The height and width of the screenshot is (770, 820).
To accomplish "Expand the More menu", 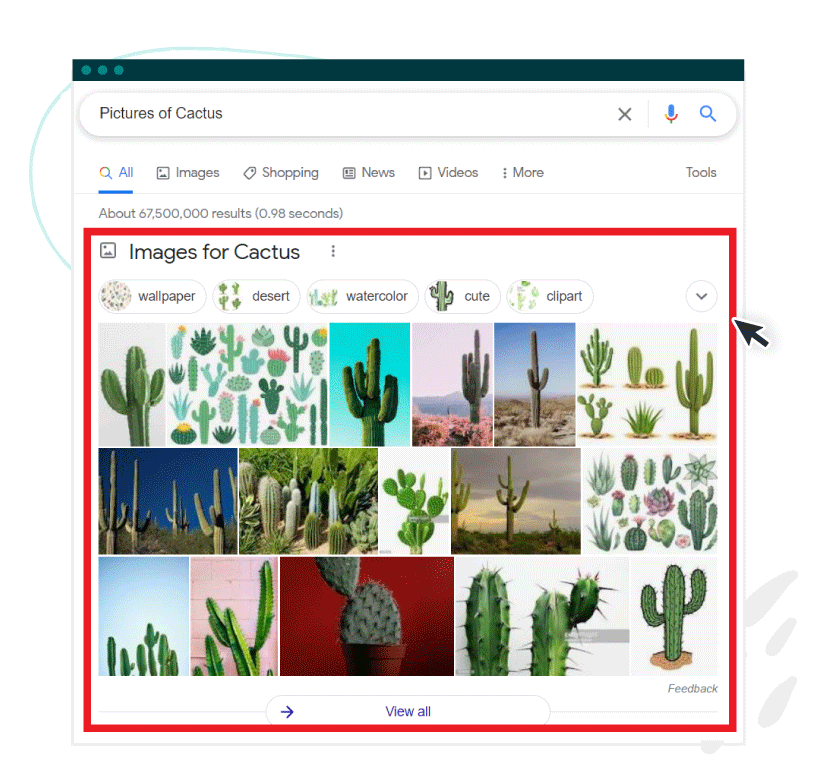I will [522, 173].
